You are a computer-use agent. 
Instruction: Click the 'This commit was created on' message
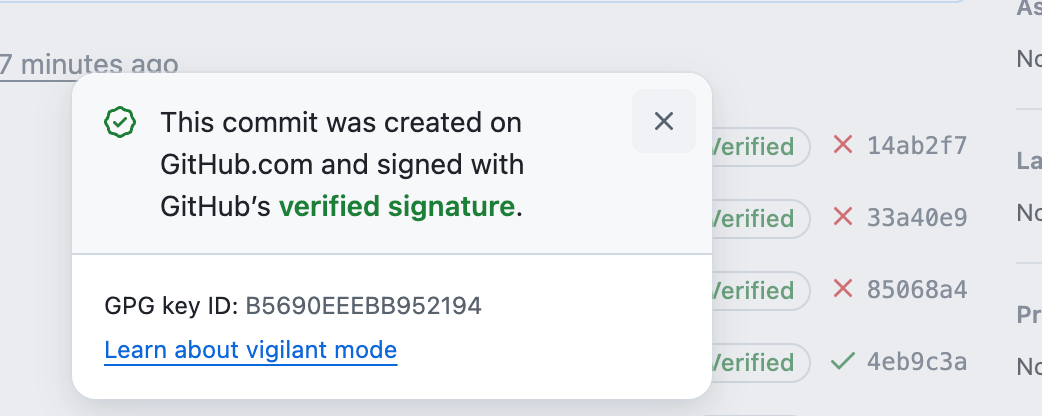(341, 123)
